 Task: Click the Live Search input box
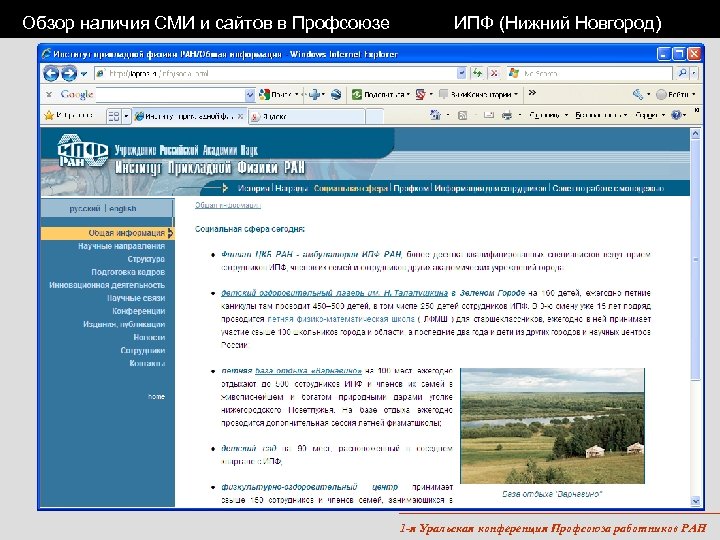click(590, 73)
